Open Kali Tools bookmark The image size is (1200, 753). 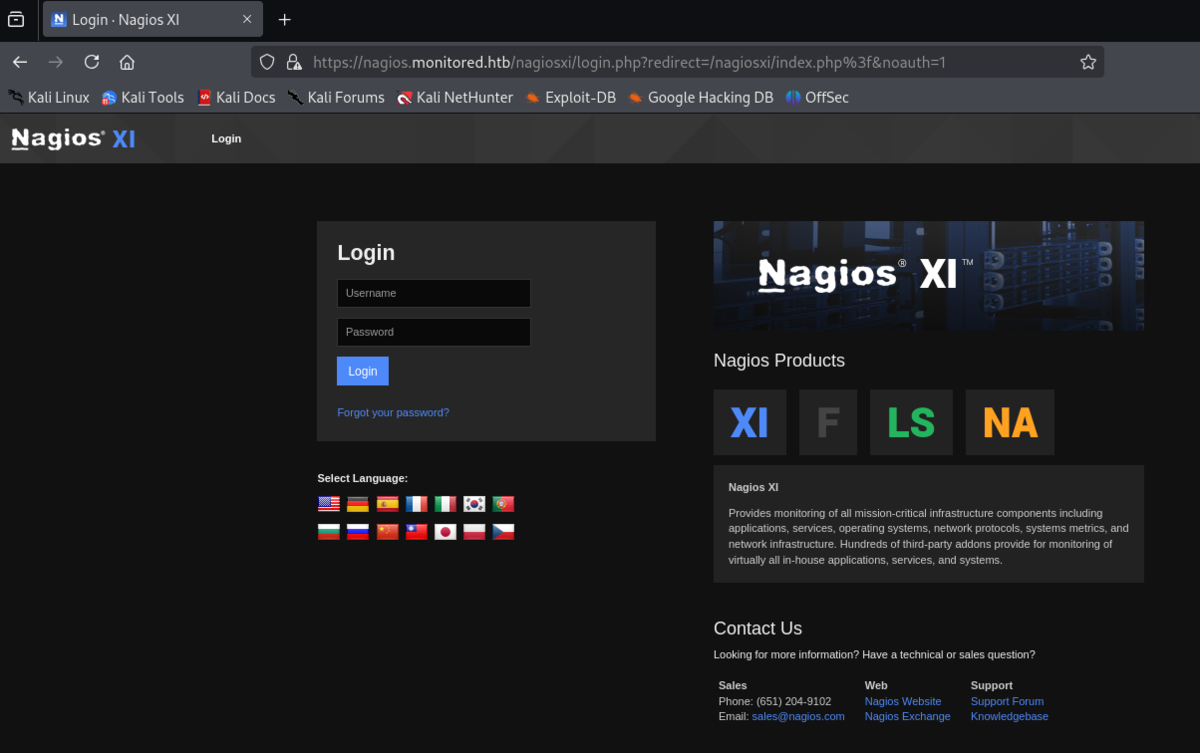pos(143,97)
